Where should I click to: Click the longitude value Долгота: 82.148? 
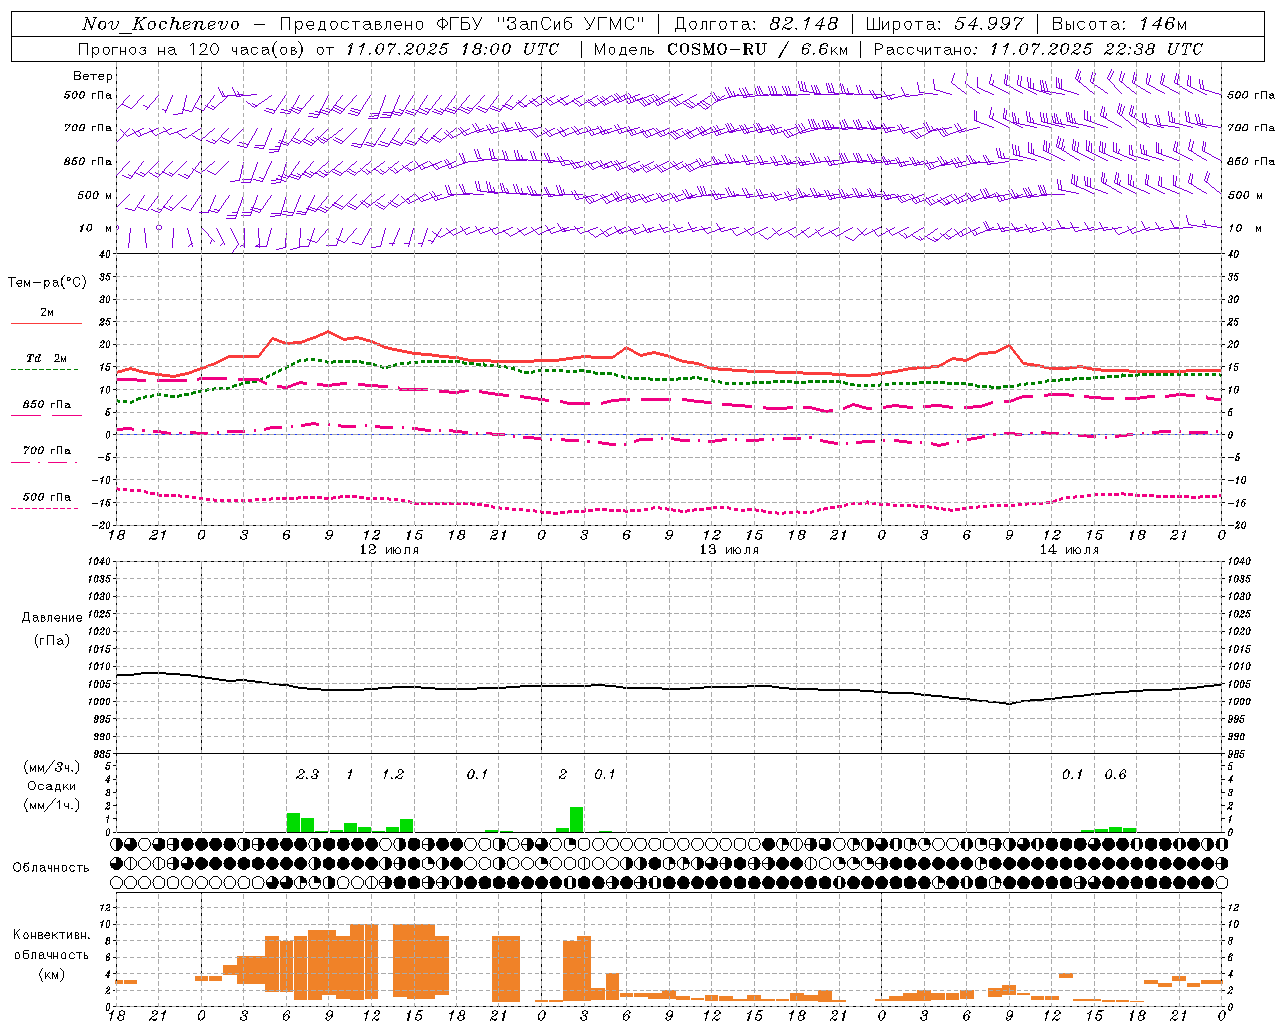coord(756,24)
